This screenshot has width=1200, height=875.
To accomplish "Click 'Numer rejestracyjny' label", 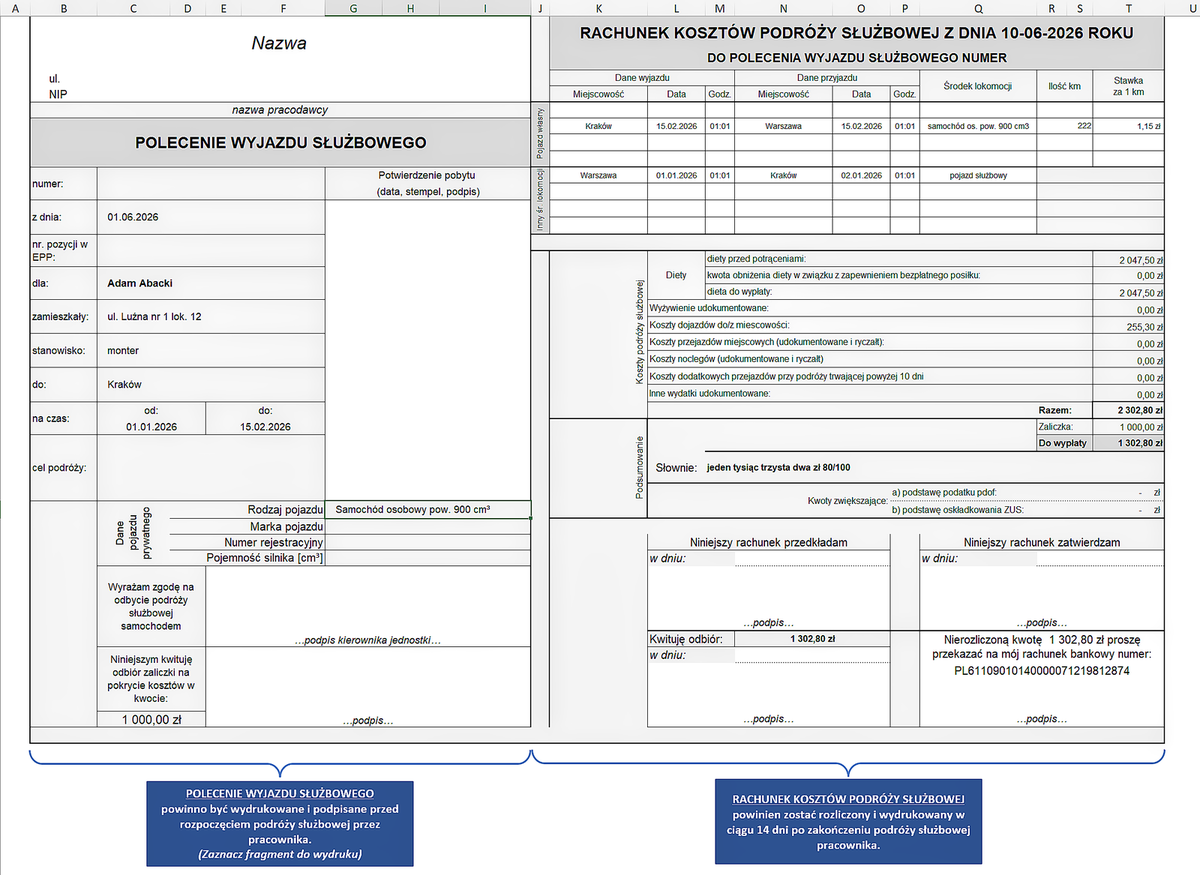I will click(x=272, y=542).
